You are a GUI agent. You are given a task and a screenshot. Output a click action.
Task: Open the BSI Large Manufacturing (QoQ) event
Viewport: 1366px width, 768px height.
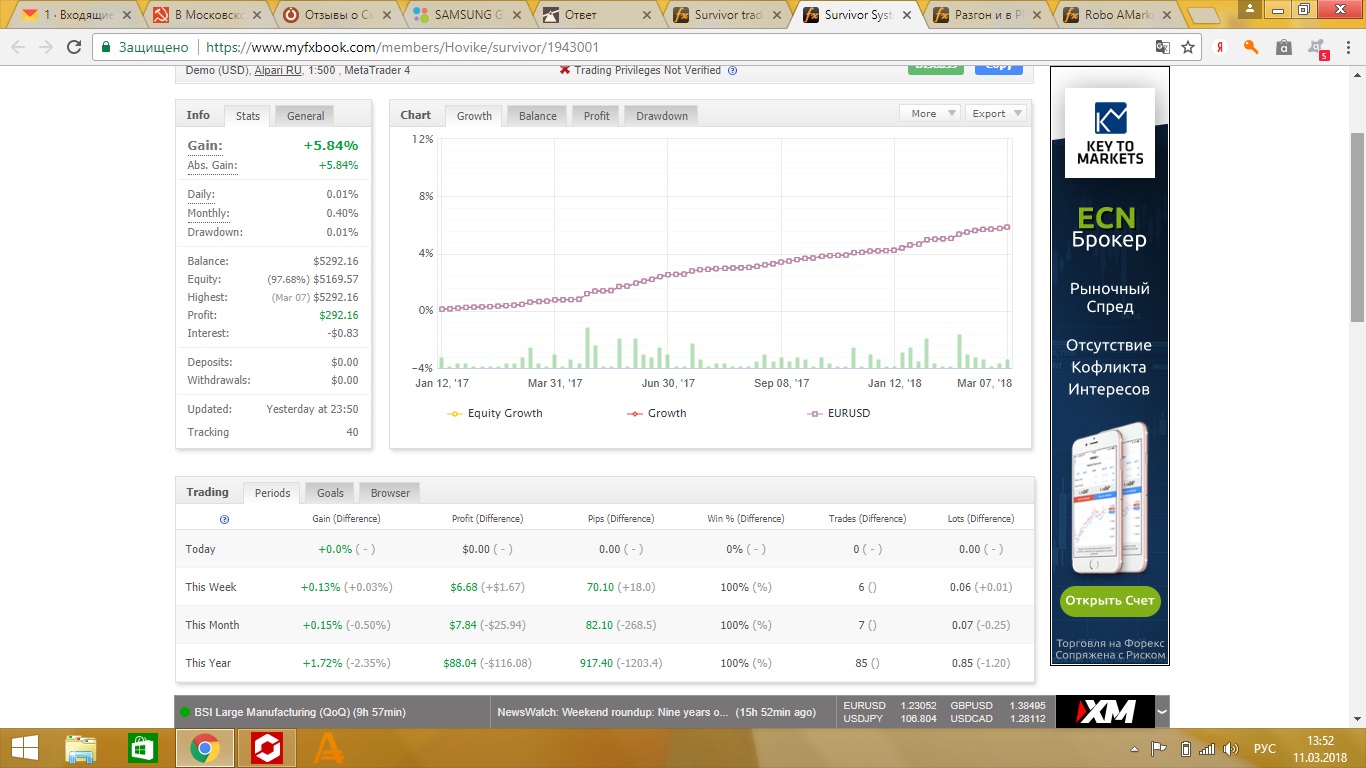coord(299,712)
